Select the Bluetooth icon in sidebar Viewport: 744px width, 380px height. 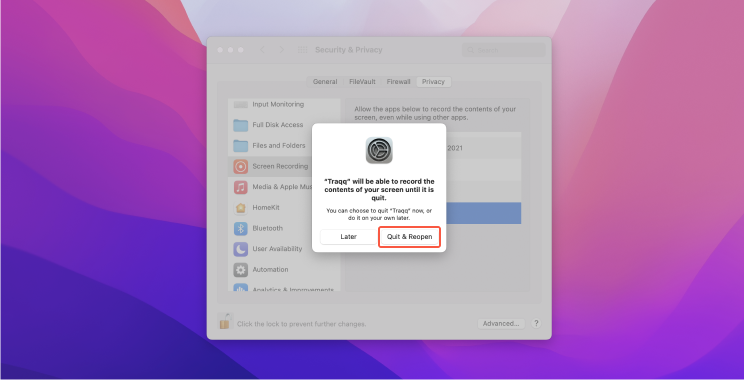click(x=241, y=228)
